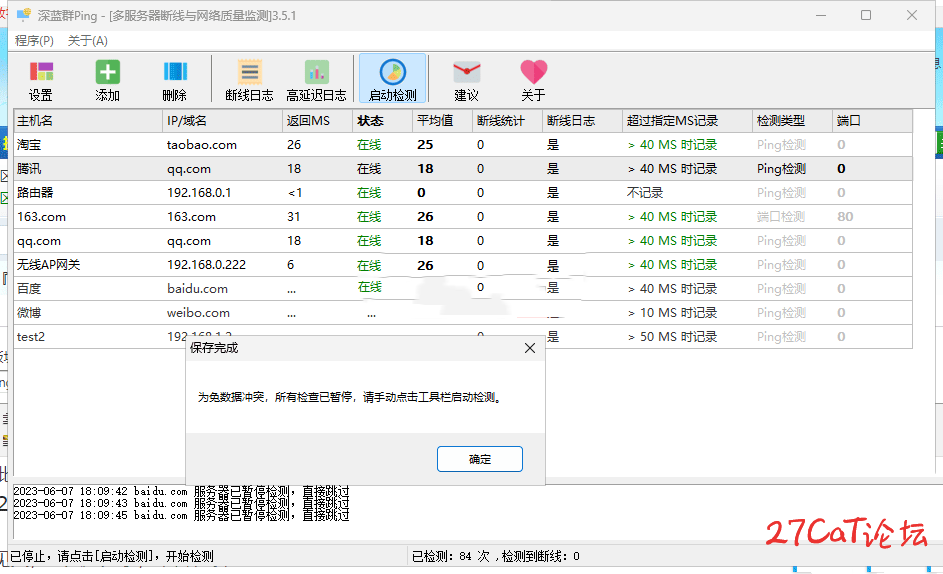Click status bar 已检测: 84 次 counter
Screen dimensions: 943x574
(x=450, y=557)
